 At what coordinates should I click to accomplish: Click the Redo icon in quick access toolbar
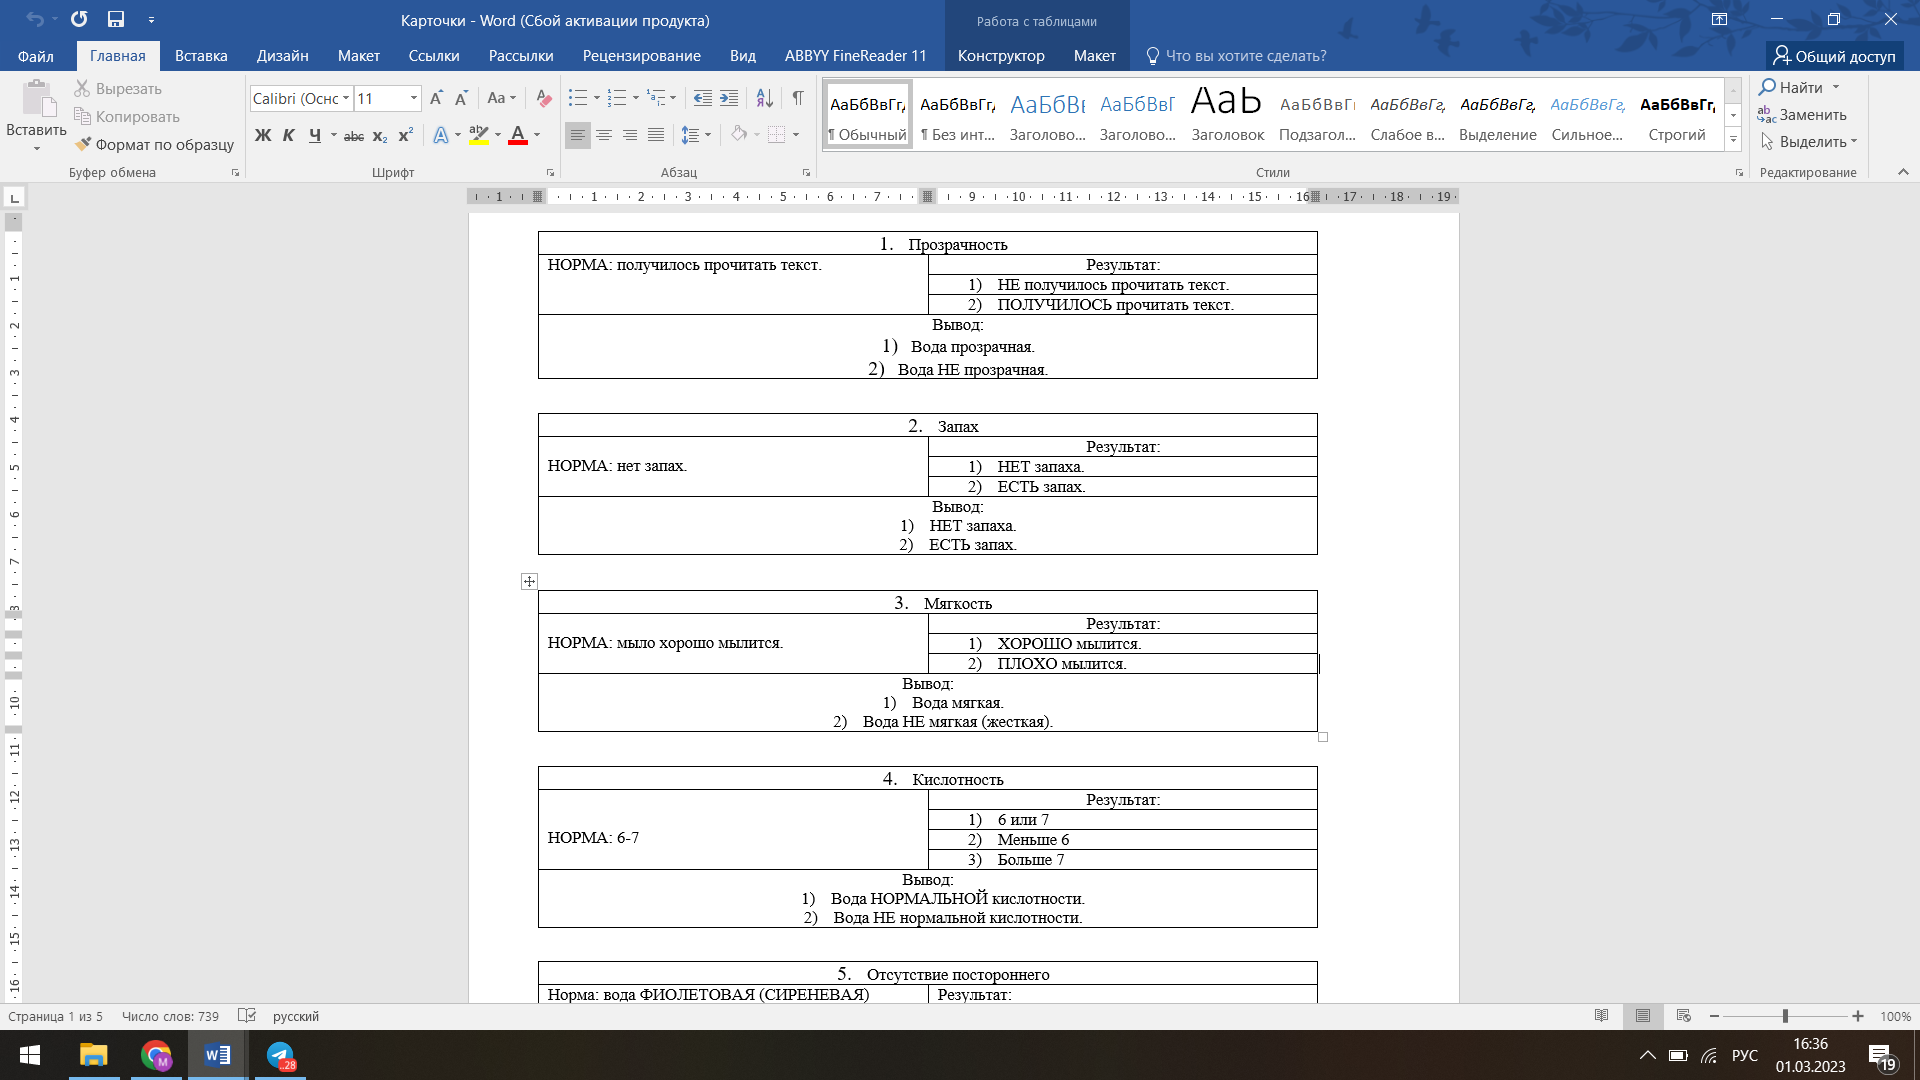point(79,19)
